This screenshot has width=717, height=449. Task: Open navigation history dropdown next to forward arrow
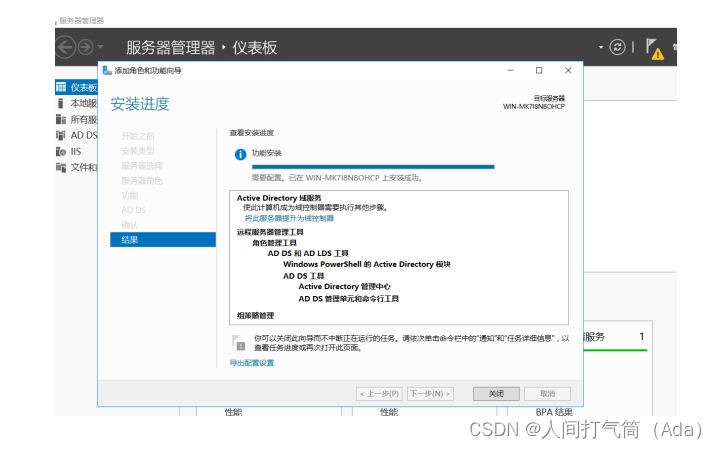pyautogui.click(x=100, y=47)
